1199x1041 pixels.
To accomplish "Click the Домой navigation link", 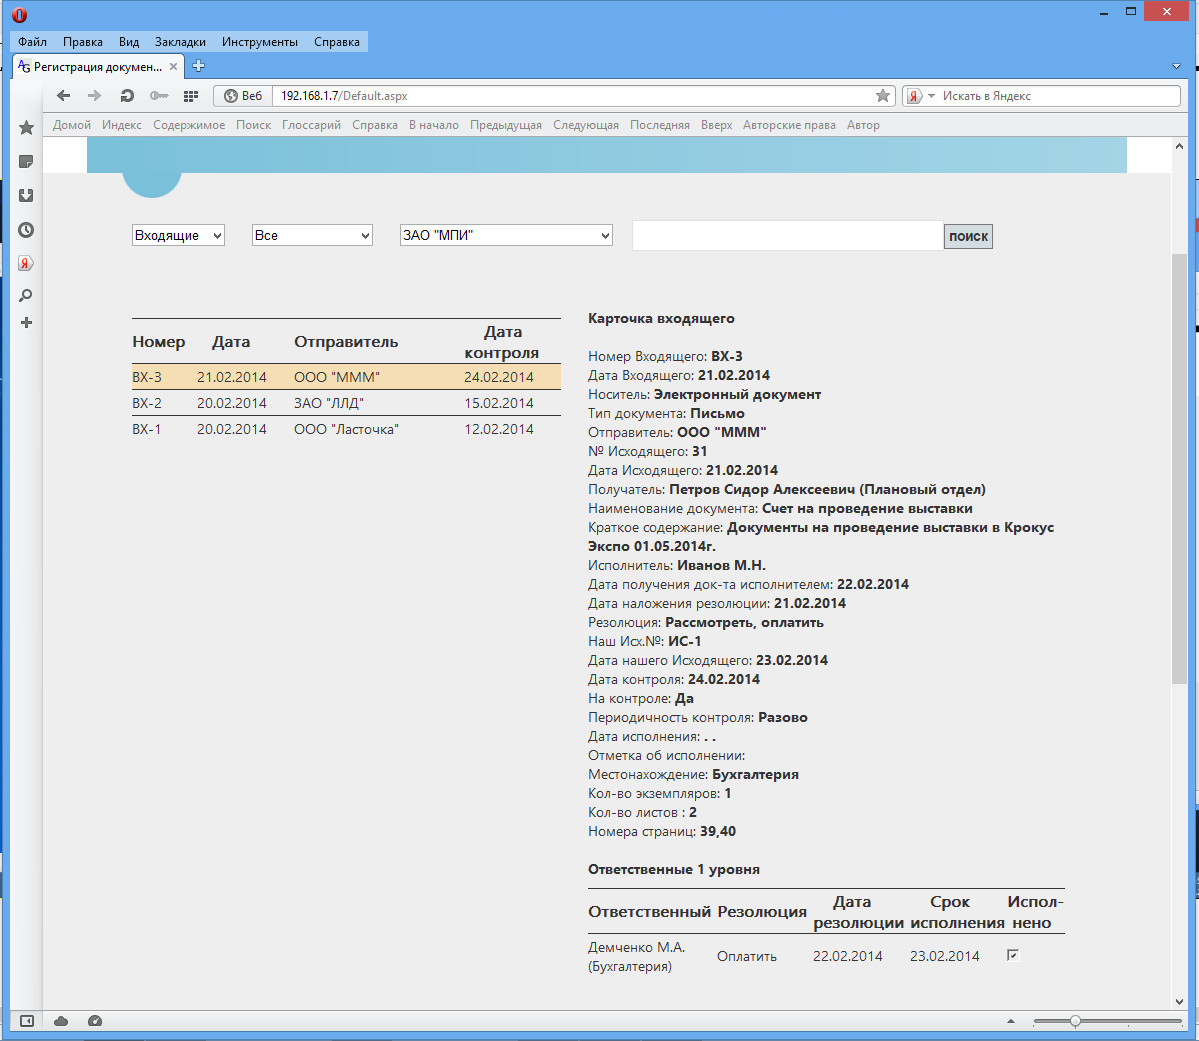I will 72,125.
